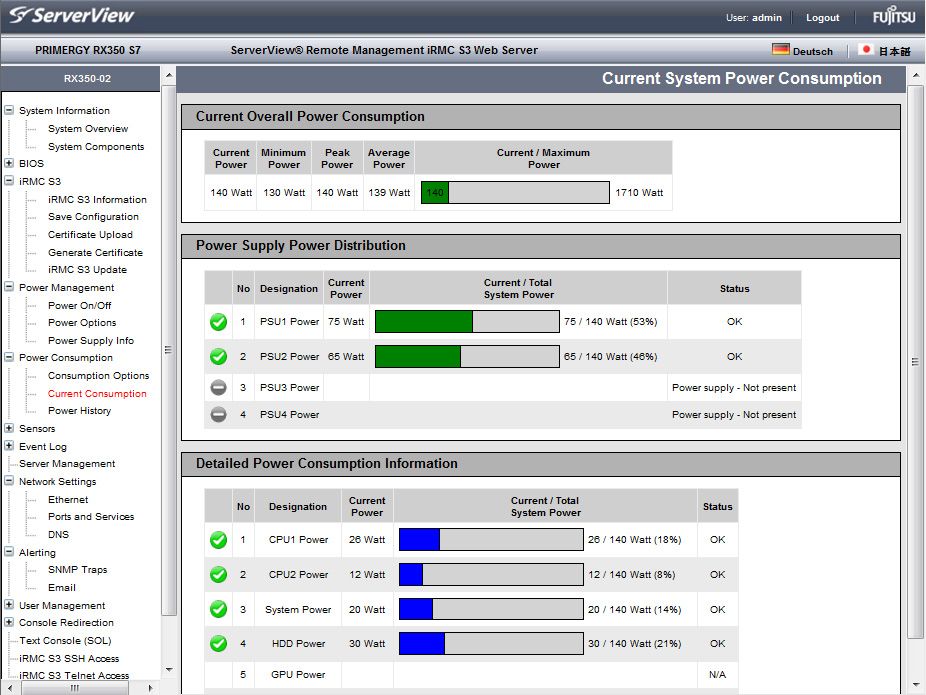The width and height of the screenshot is (926, 695).
Task: Expand the User Management tree node
Action: (x=9, y=605)
